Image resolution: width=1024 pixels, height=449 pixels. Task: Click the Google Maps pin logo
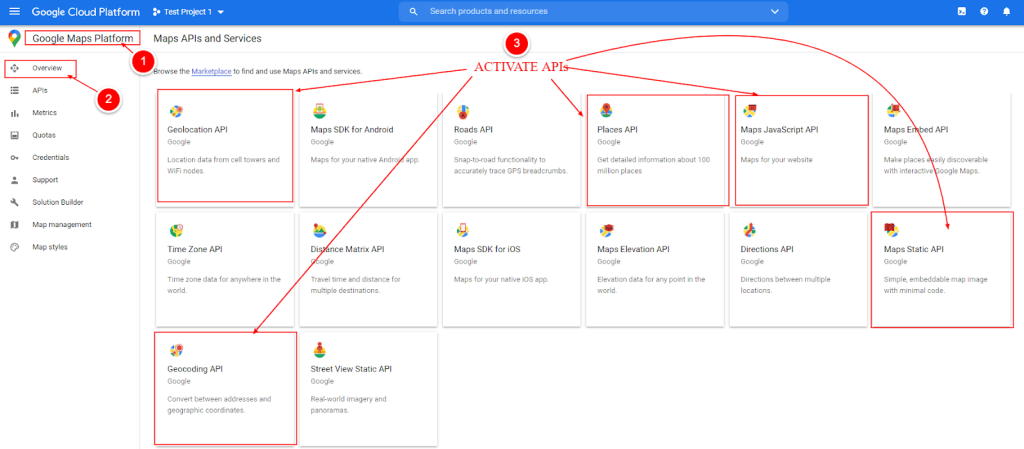pos(14,38)
